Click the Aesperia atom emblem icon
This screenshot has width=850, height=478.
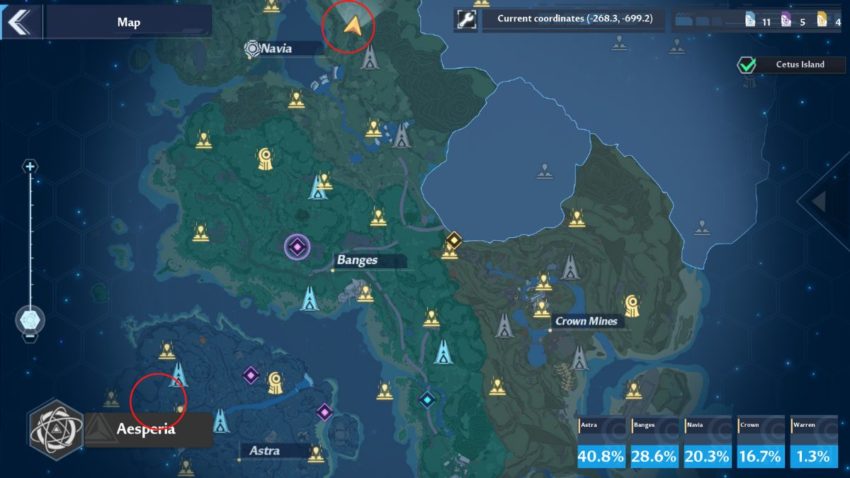pyautogui.click(x=55, y=428)
